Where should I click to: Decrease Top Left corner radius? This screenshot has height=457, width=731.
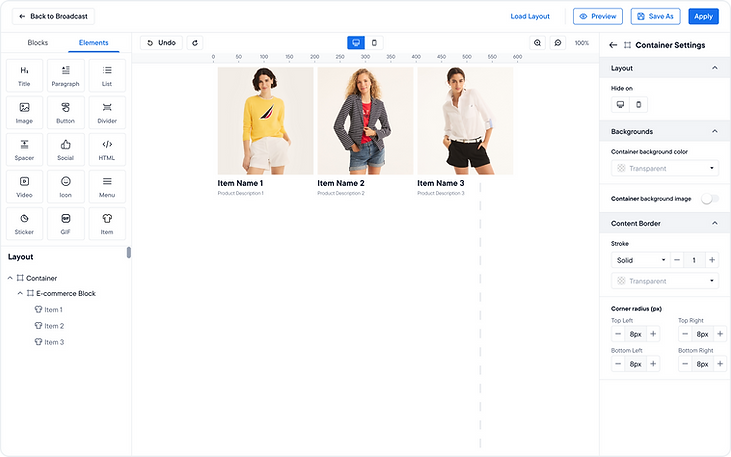(618, 334)
